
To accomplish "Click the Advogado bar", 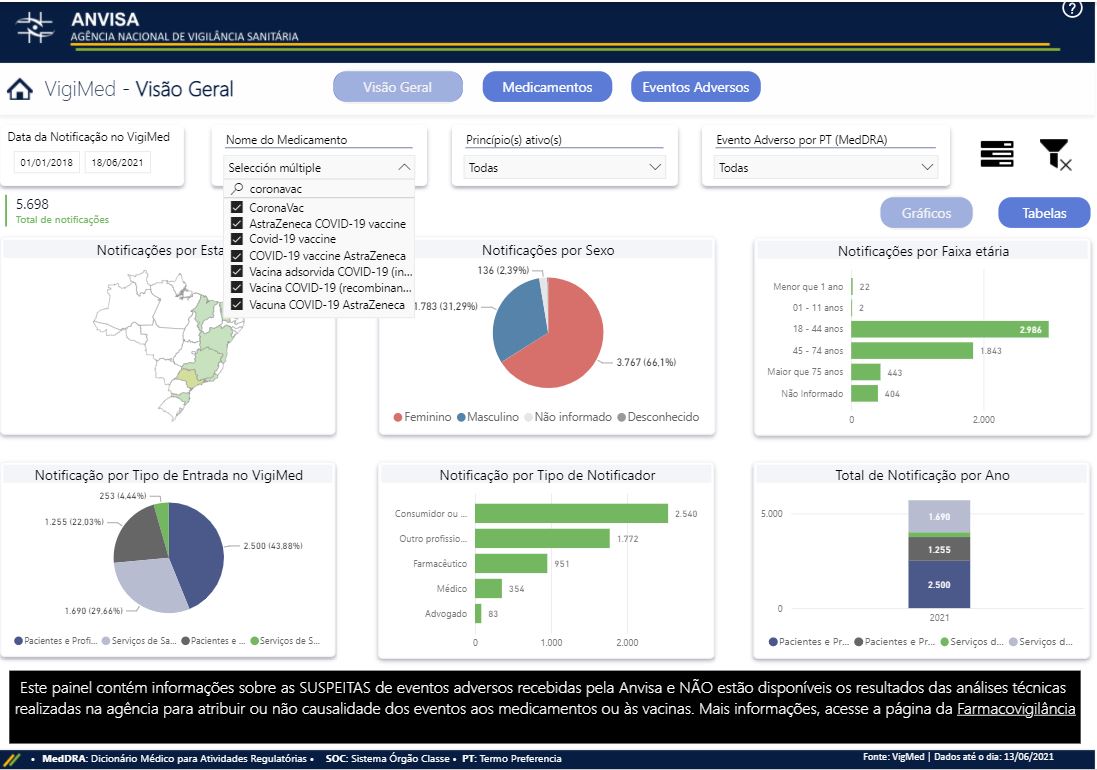I will pyautogui.click(x=478, y=613).
